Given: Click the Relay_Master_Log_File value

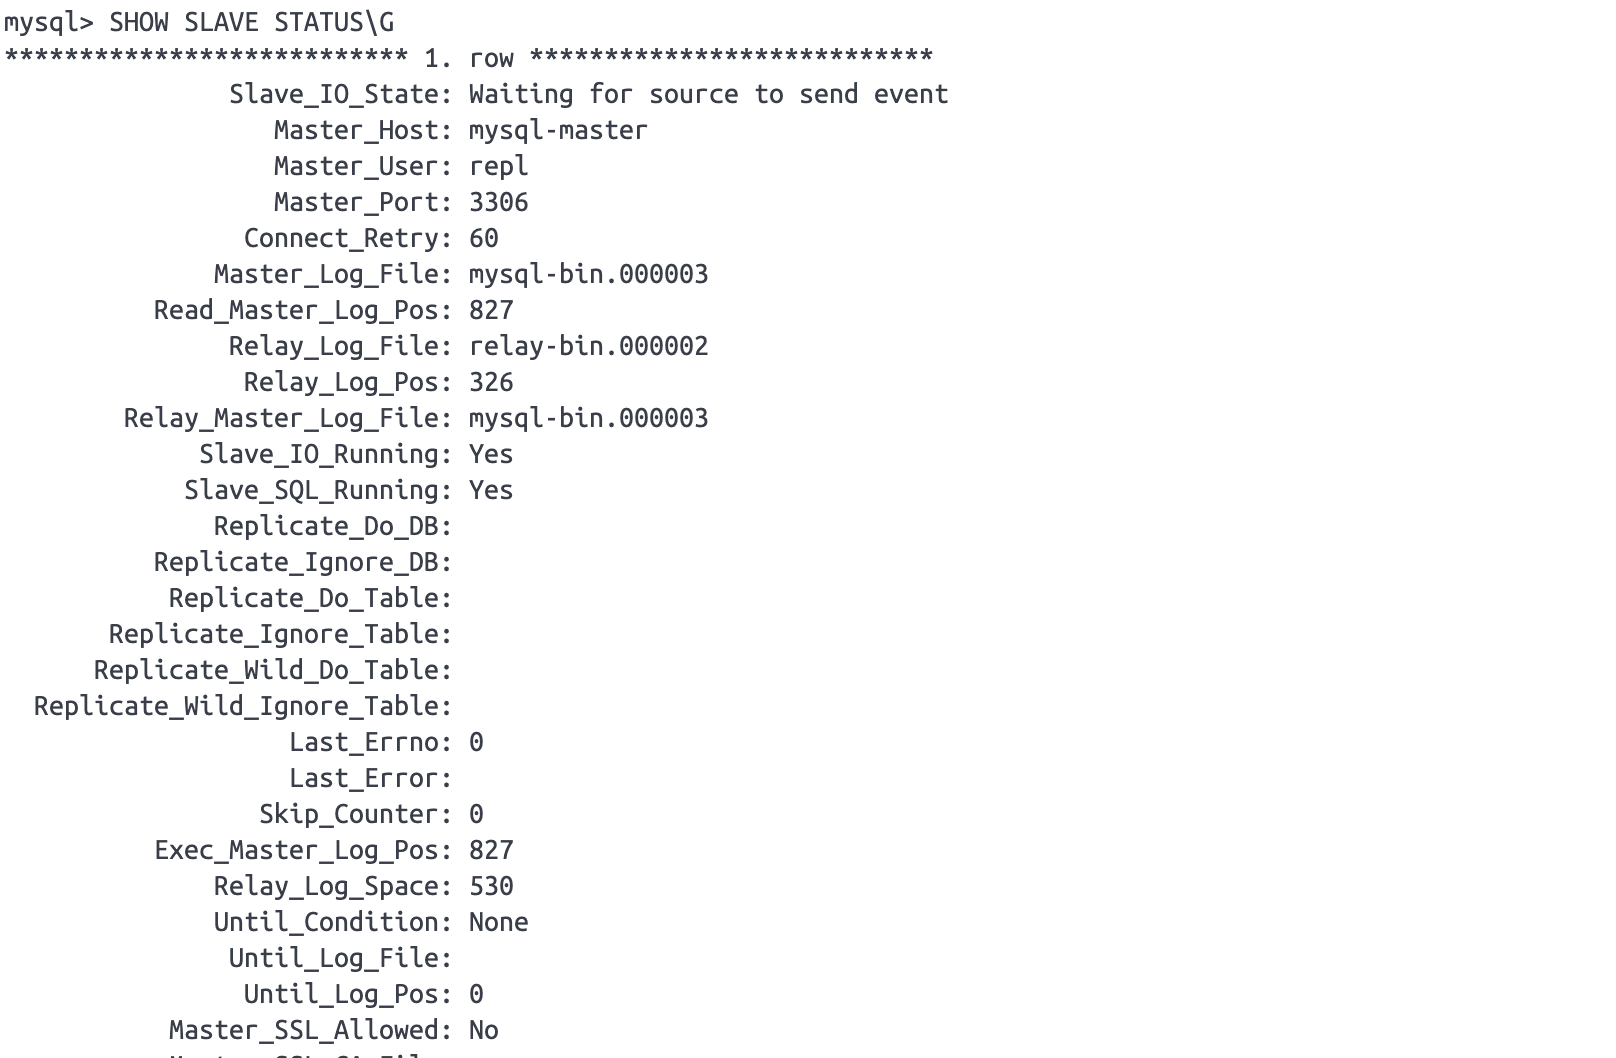Looking at the screenshot, I should point(588,419).
